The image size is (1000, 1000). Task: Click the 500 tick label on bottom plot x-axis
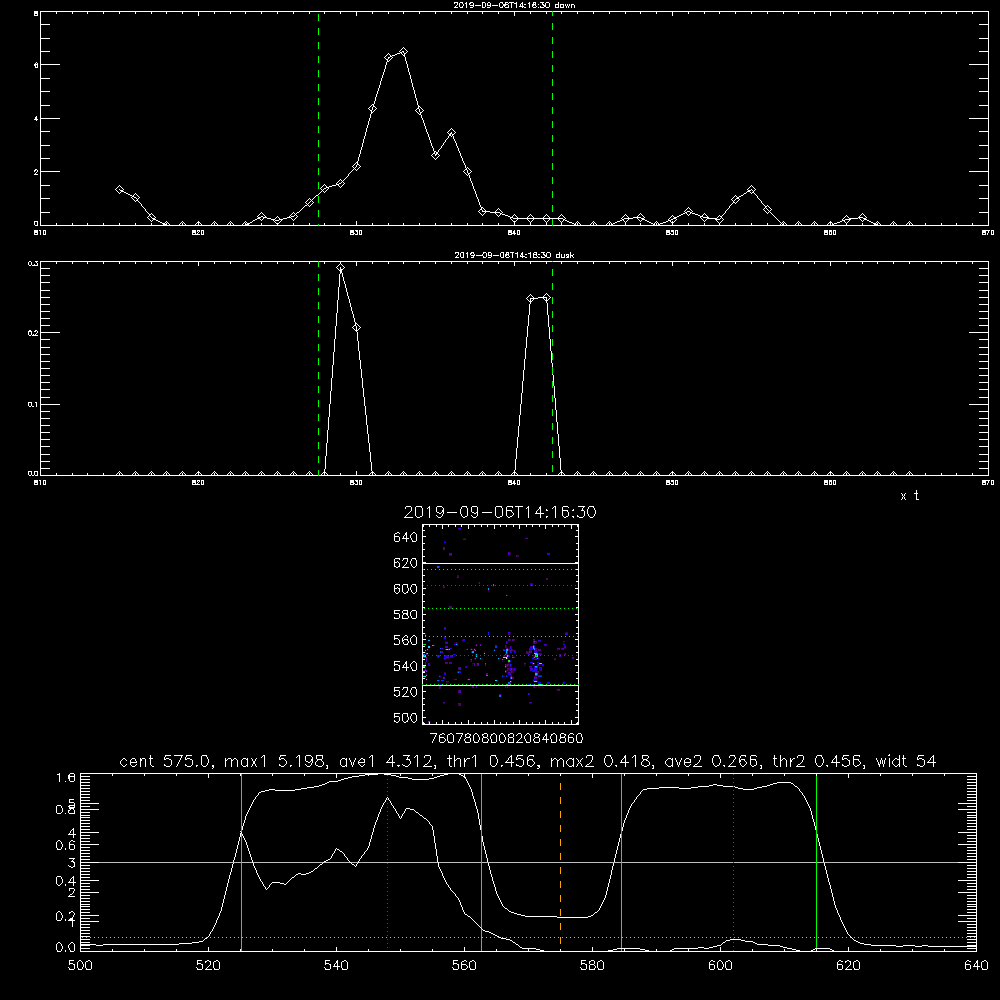[80, 966]
